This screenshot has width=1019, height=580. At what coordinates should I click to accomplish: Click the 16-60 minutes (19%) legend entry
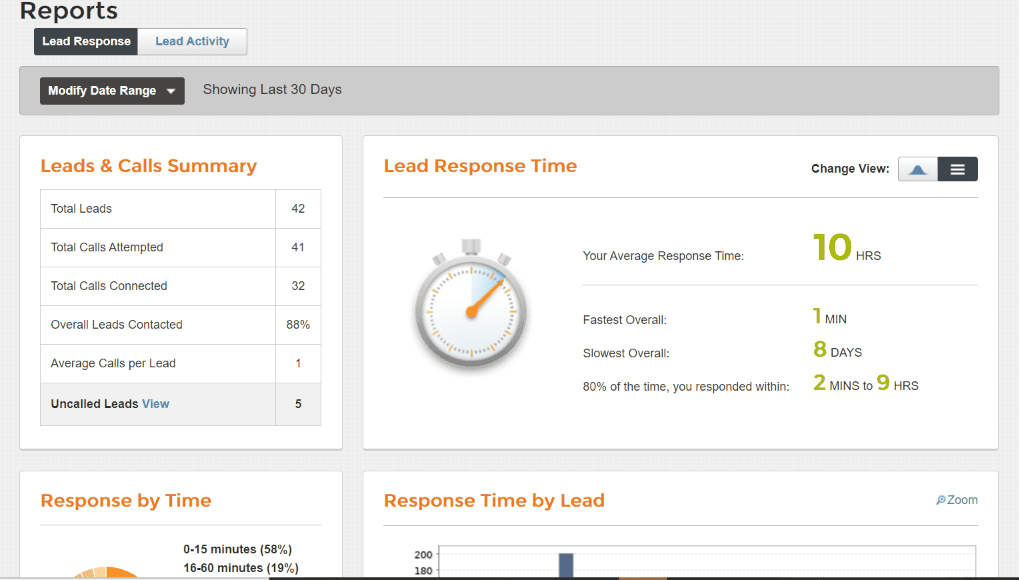pos(240,568)
